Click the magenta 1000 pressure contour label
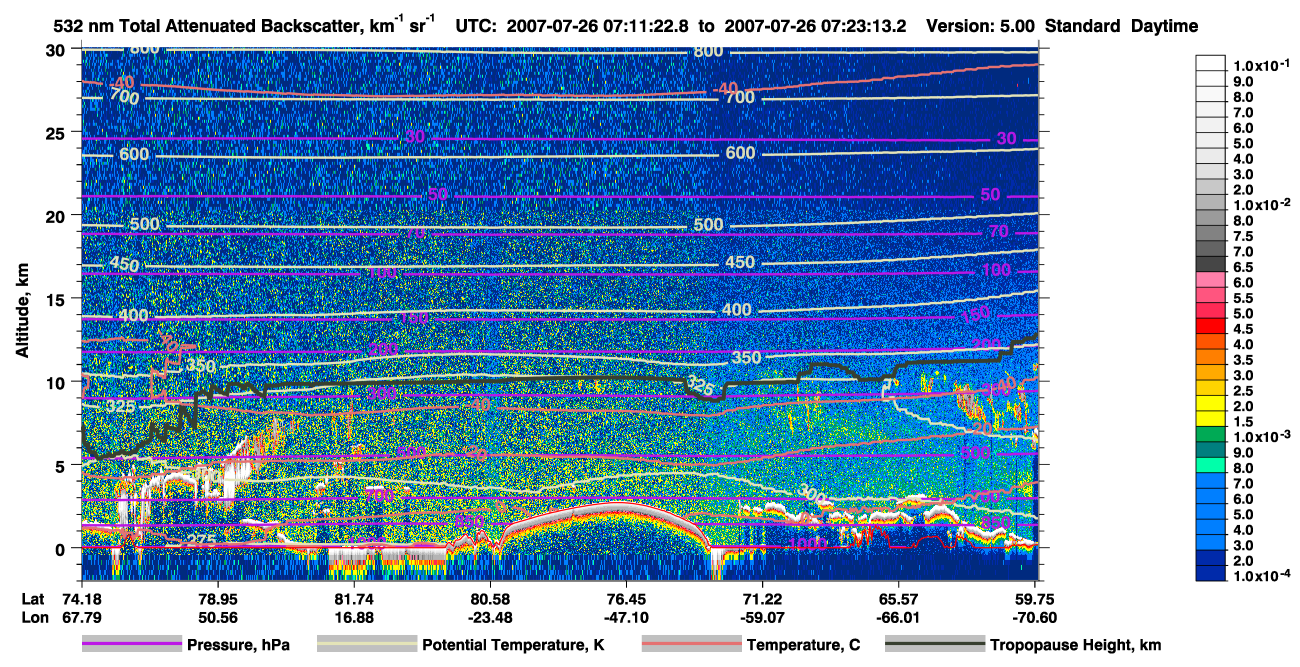 tap(807, 544)
